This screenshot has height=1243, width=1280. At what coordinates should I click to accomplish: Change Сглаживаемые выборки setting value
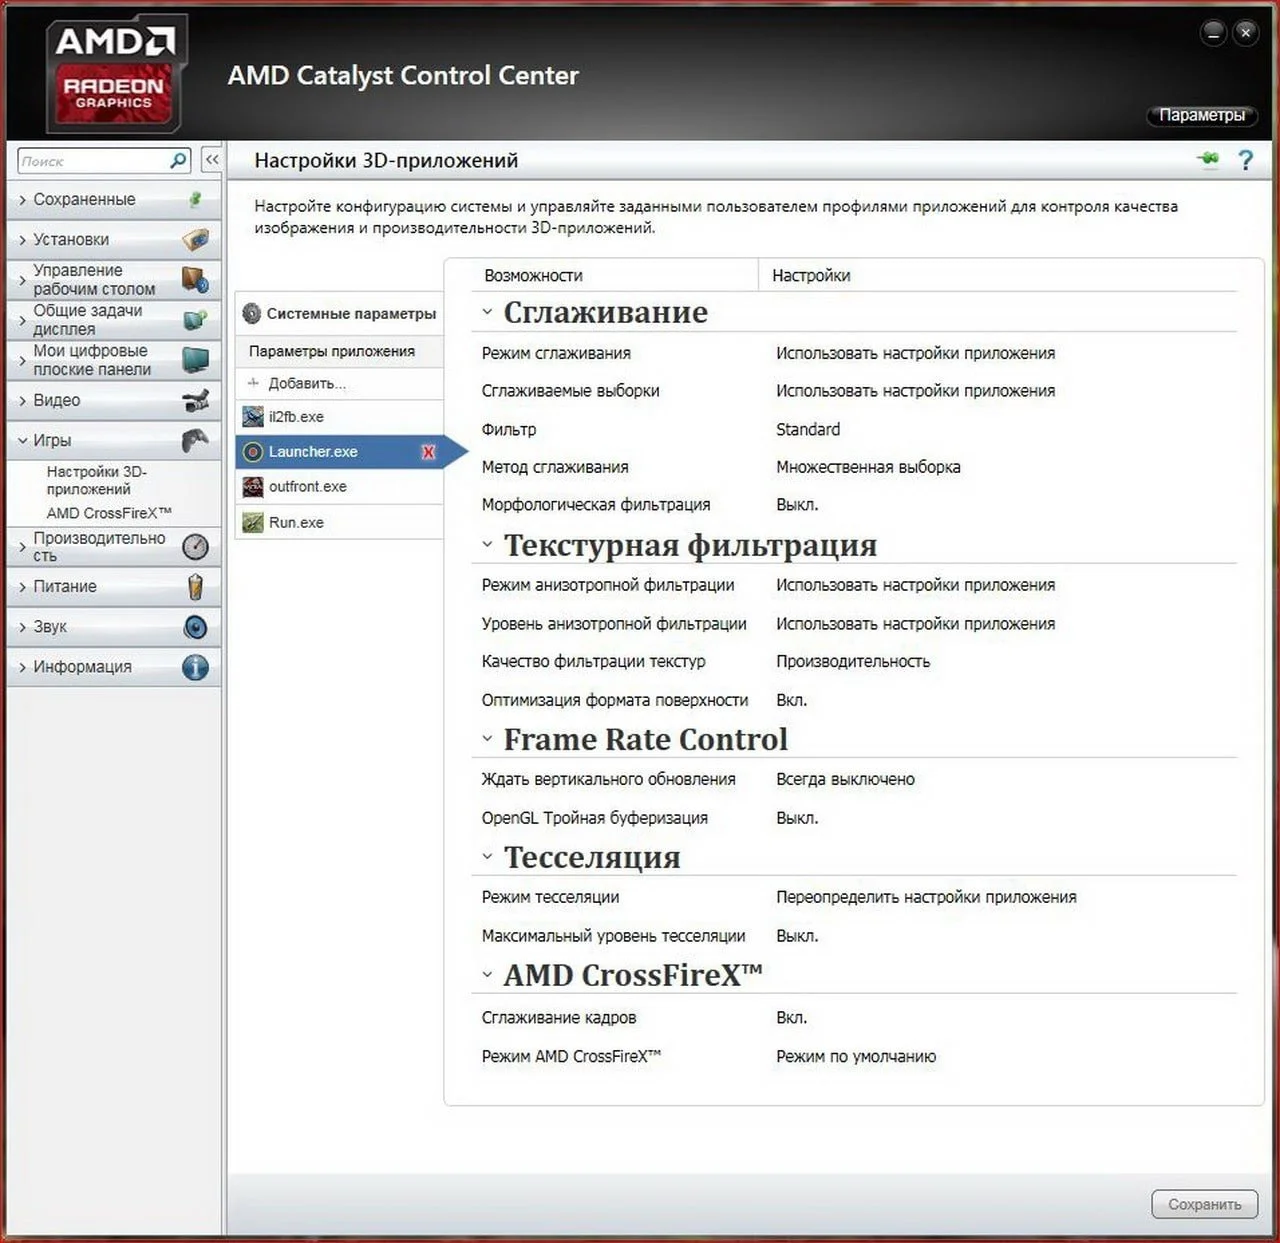915,391
